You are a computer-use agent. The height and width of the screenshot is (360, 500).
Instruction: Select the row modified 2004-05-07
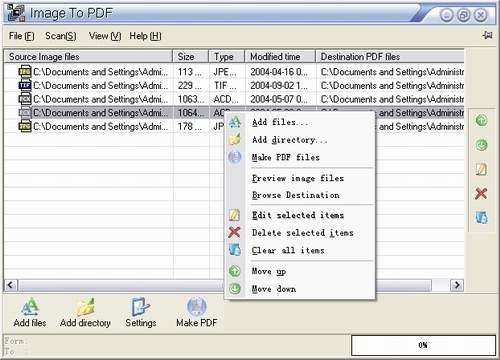[234, 99]
